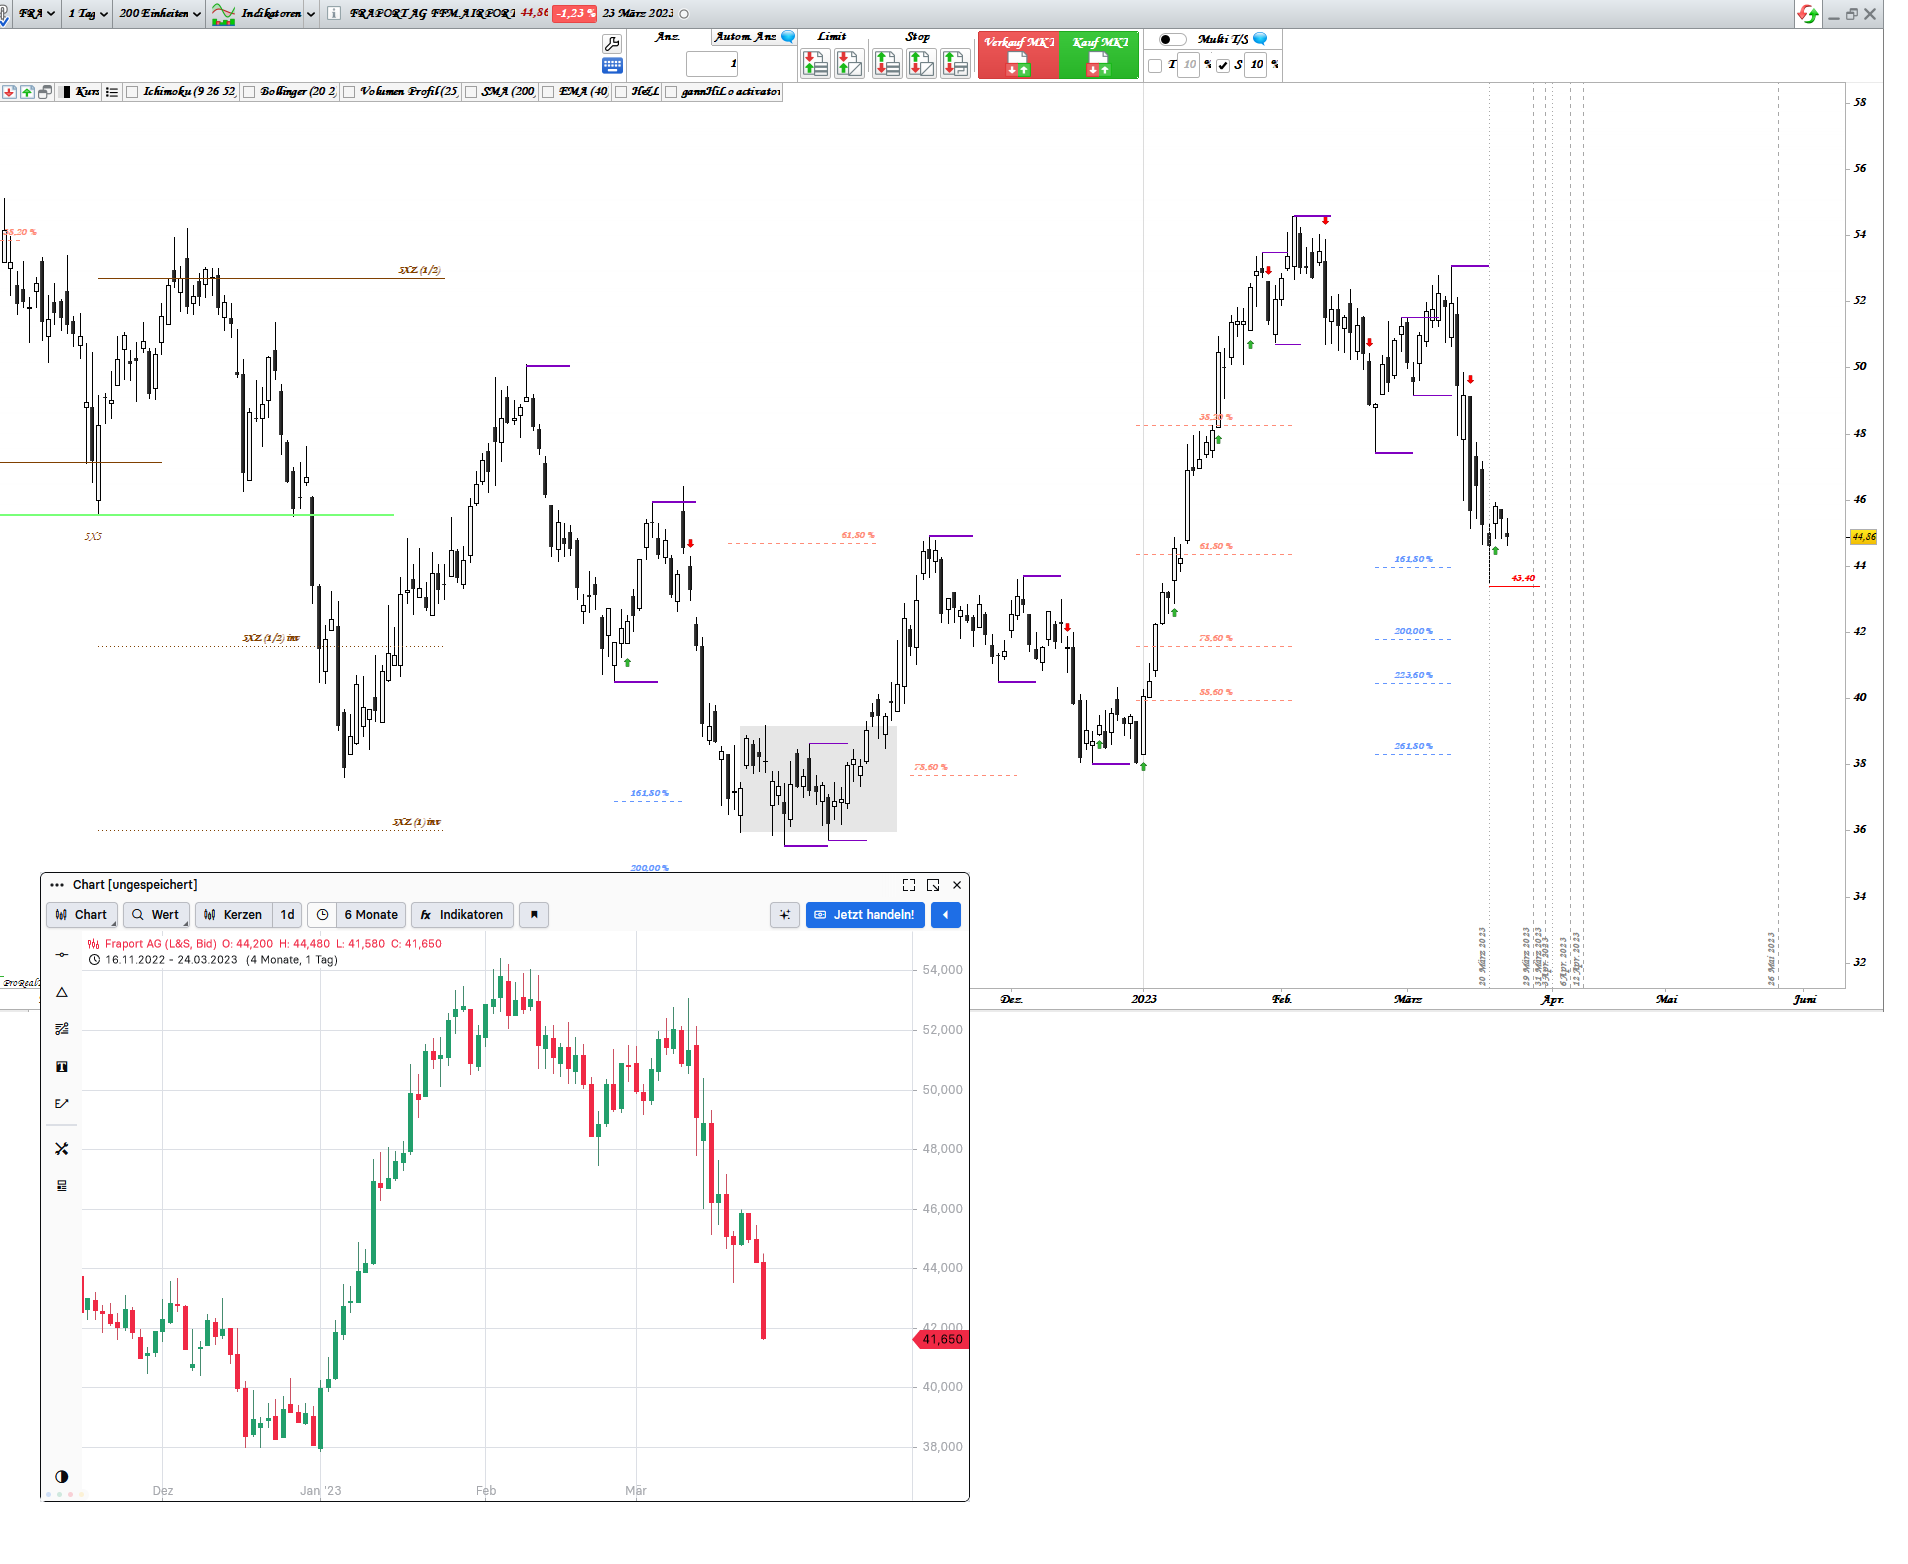Click second Stop order icon
This screenshot has height=1564, width=1908.
coord(921,64)
